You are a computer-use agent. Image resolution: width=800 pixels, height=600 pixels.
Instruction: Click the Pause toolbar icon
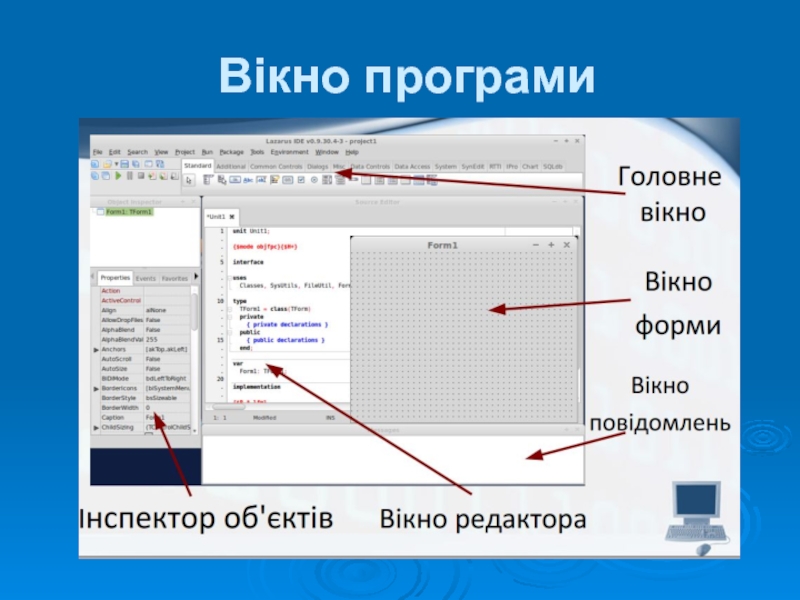[130, 176]
